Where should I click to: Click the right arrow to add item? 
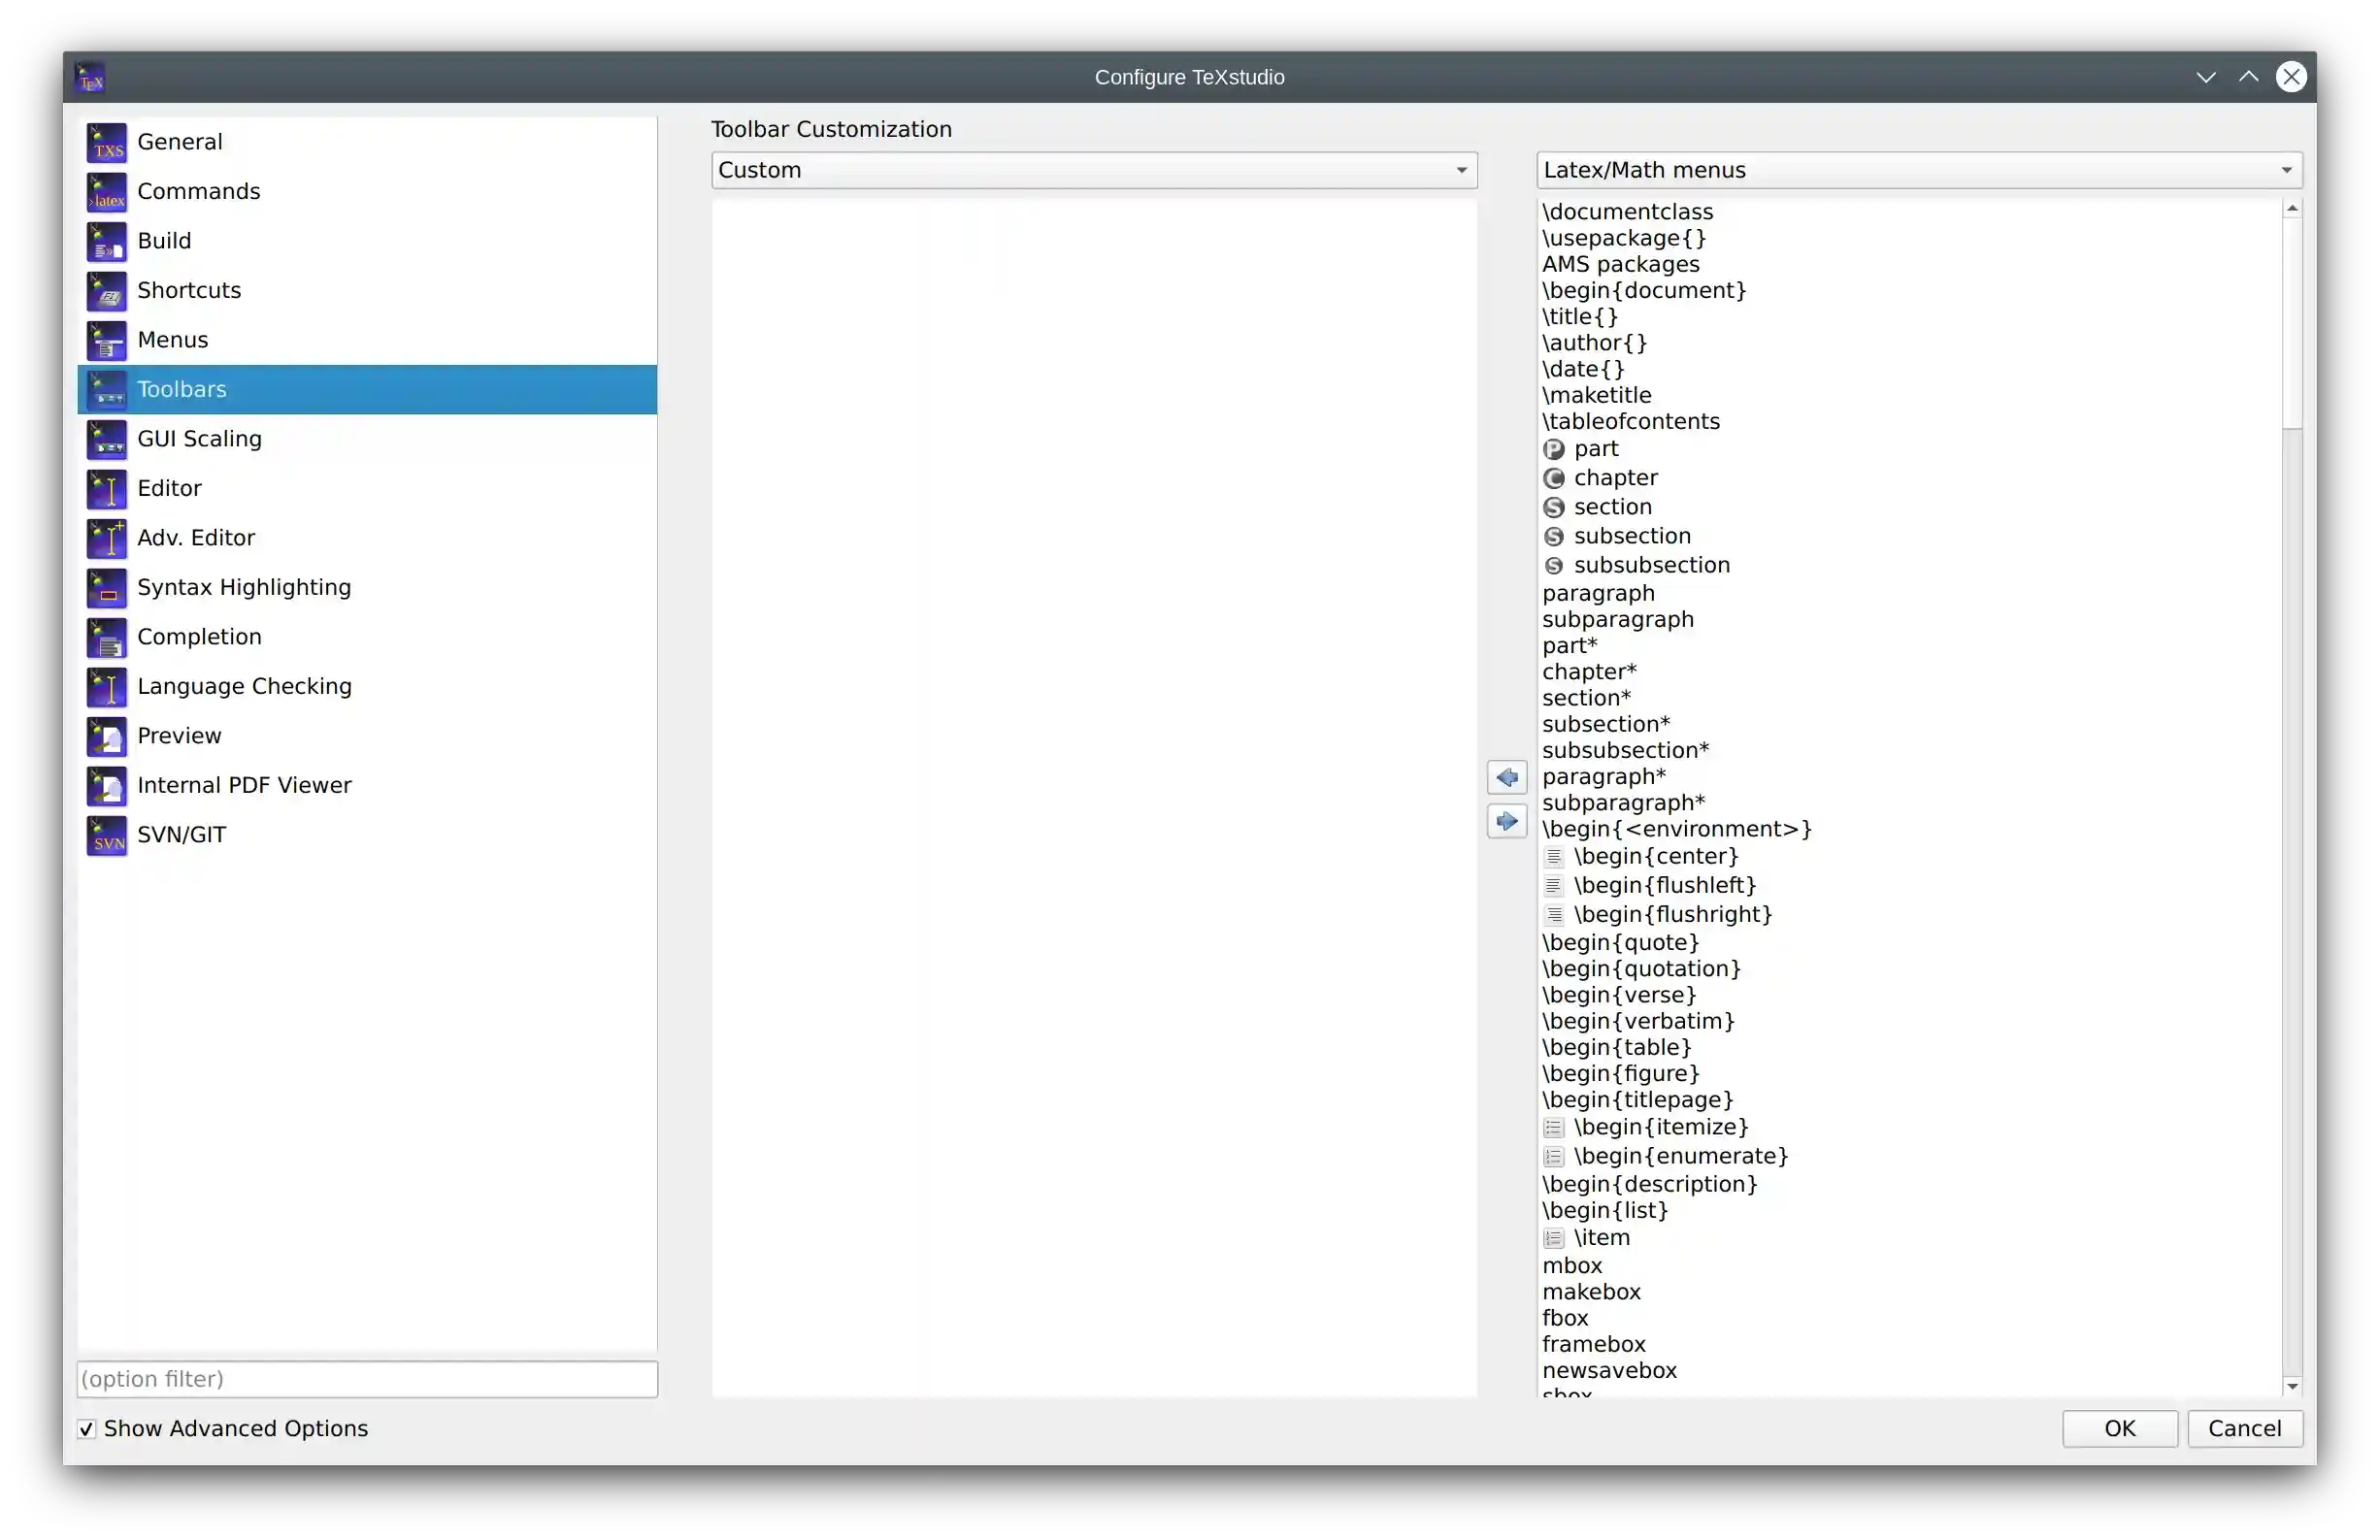click(1507, 821)
